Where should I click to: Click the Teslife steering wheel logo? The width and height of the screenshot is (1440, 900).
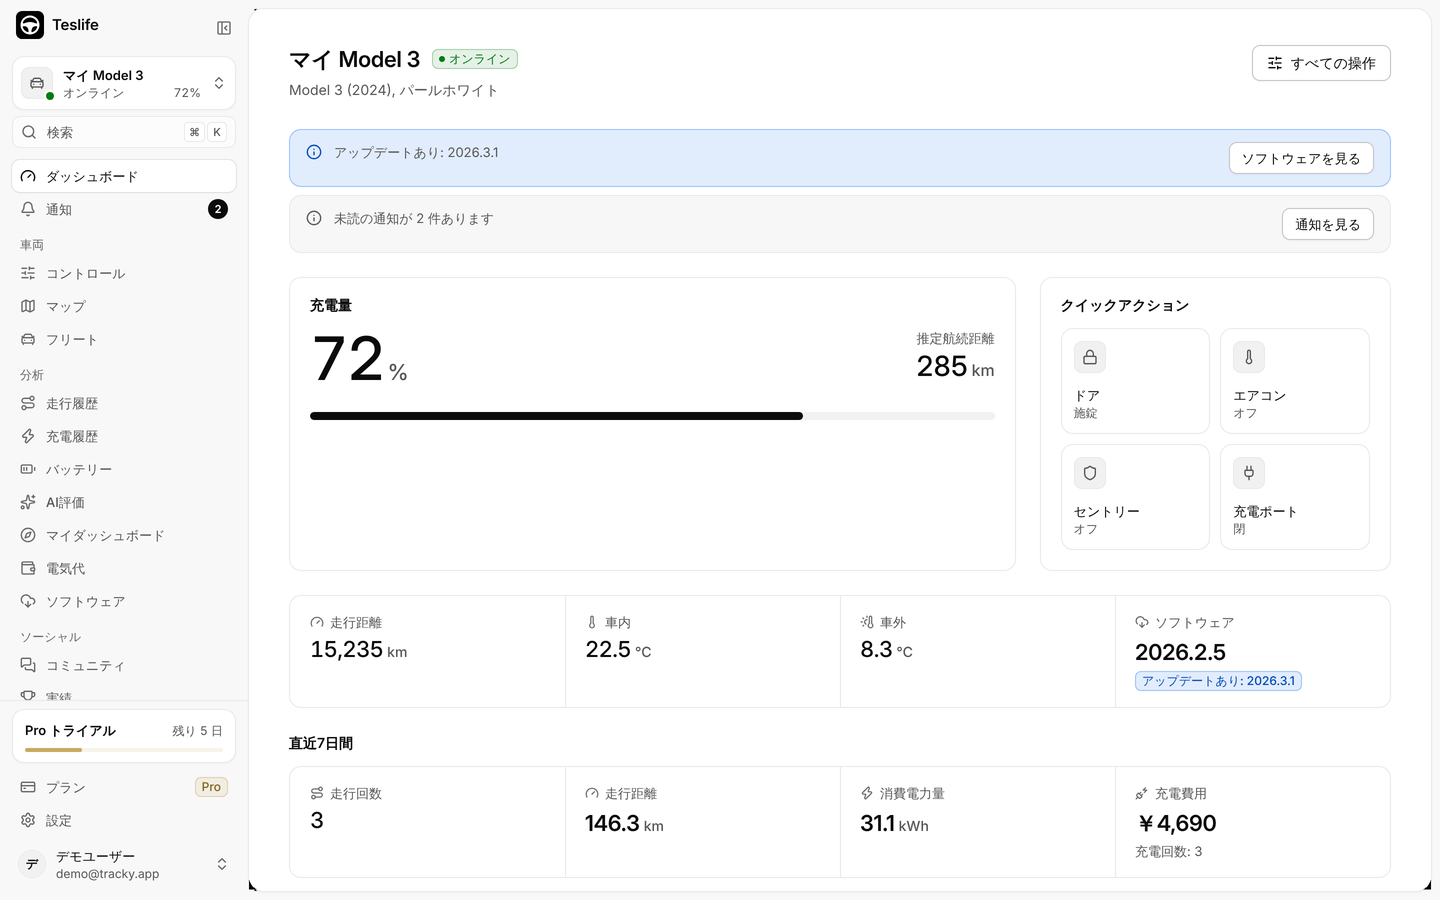[x=30, y=25]
